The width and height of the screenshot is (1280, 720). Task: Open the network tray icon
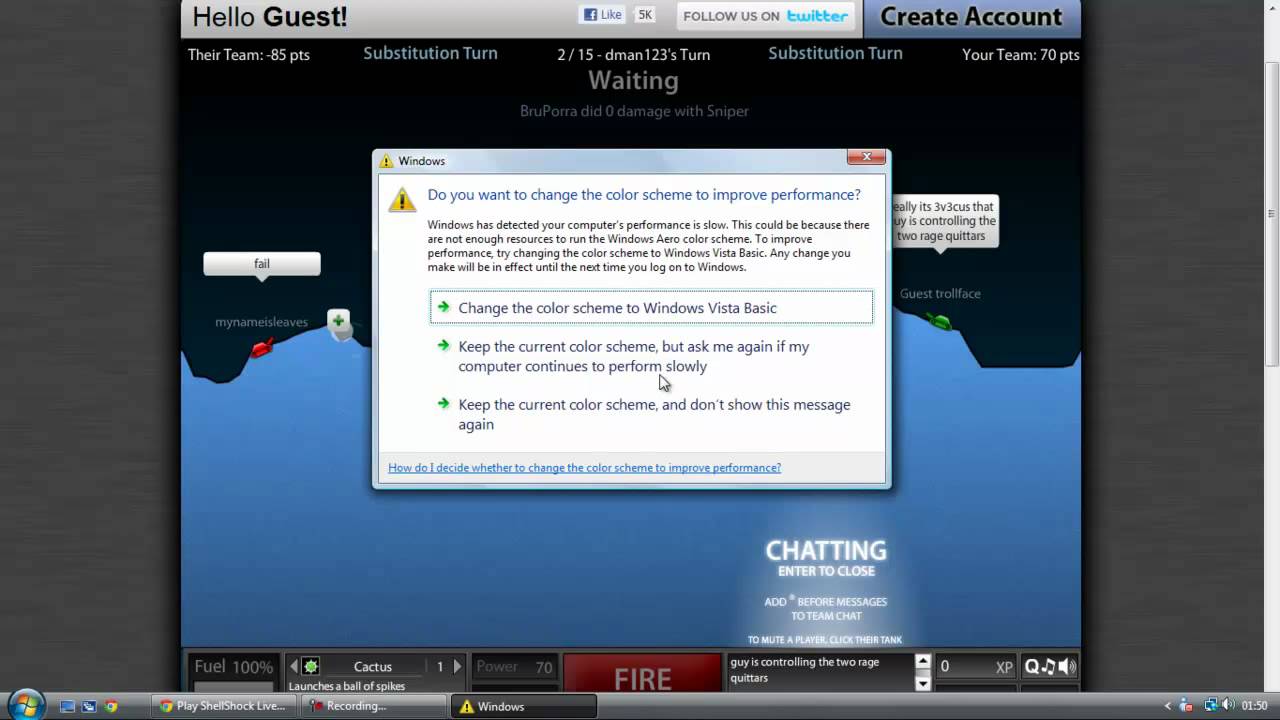(1211, 706)
